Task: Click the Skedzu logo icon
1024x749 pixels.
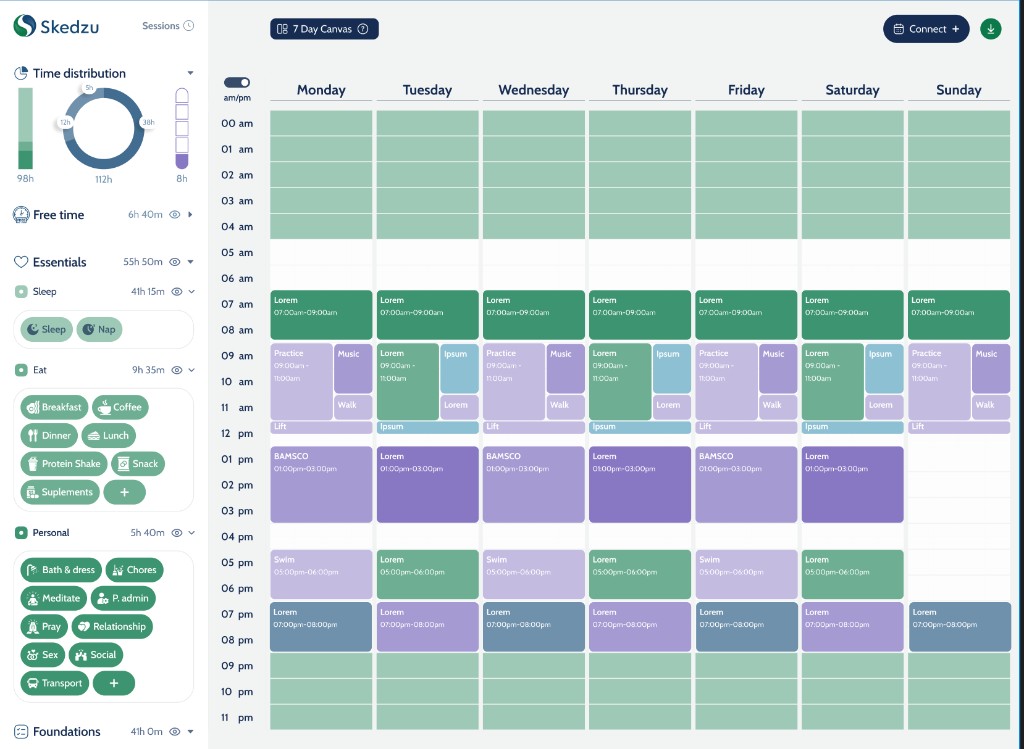Action: click(x=24, y=26)
